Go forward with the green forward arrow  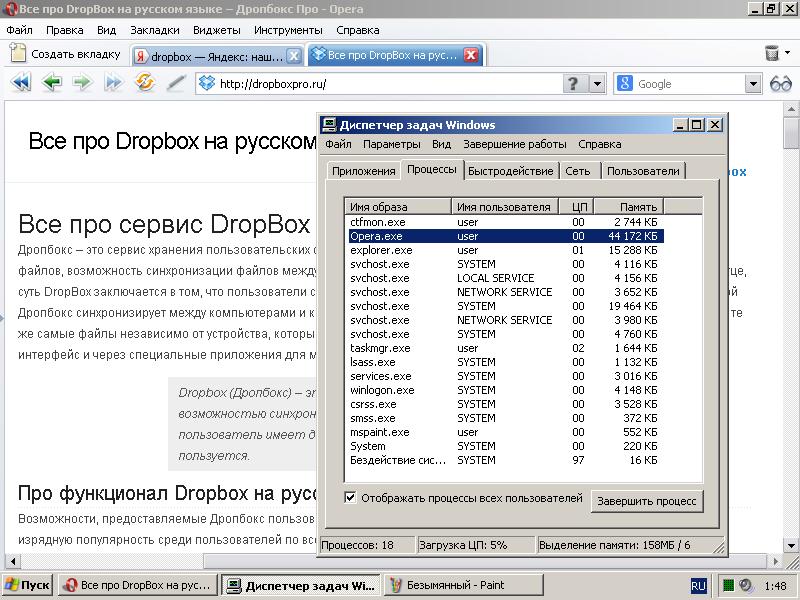pyautogui.click(x=82, y=82)
